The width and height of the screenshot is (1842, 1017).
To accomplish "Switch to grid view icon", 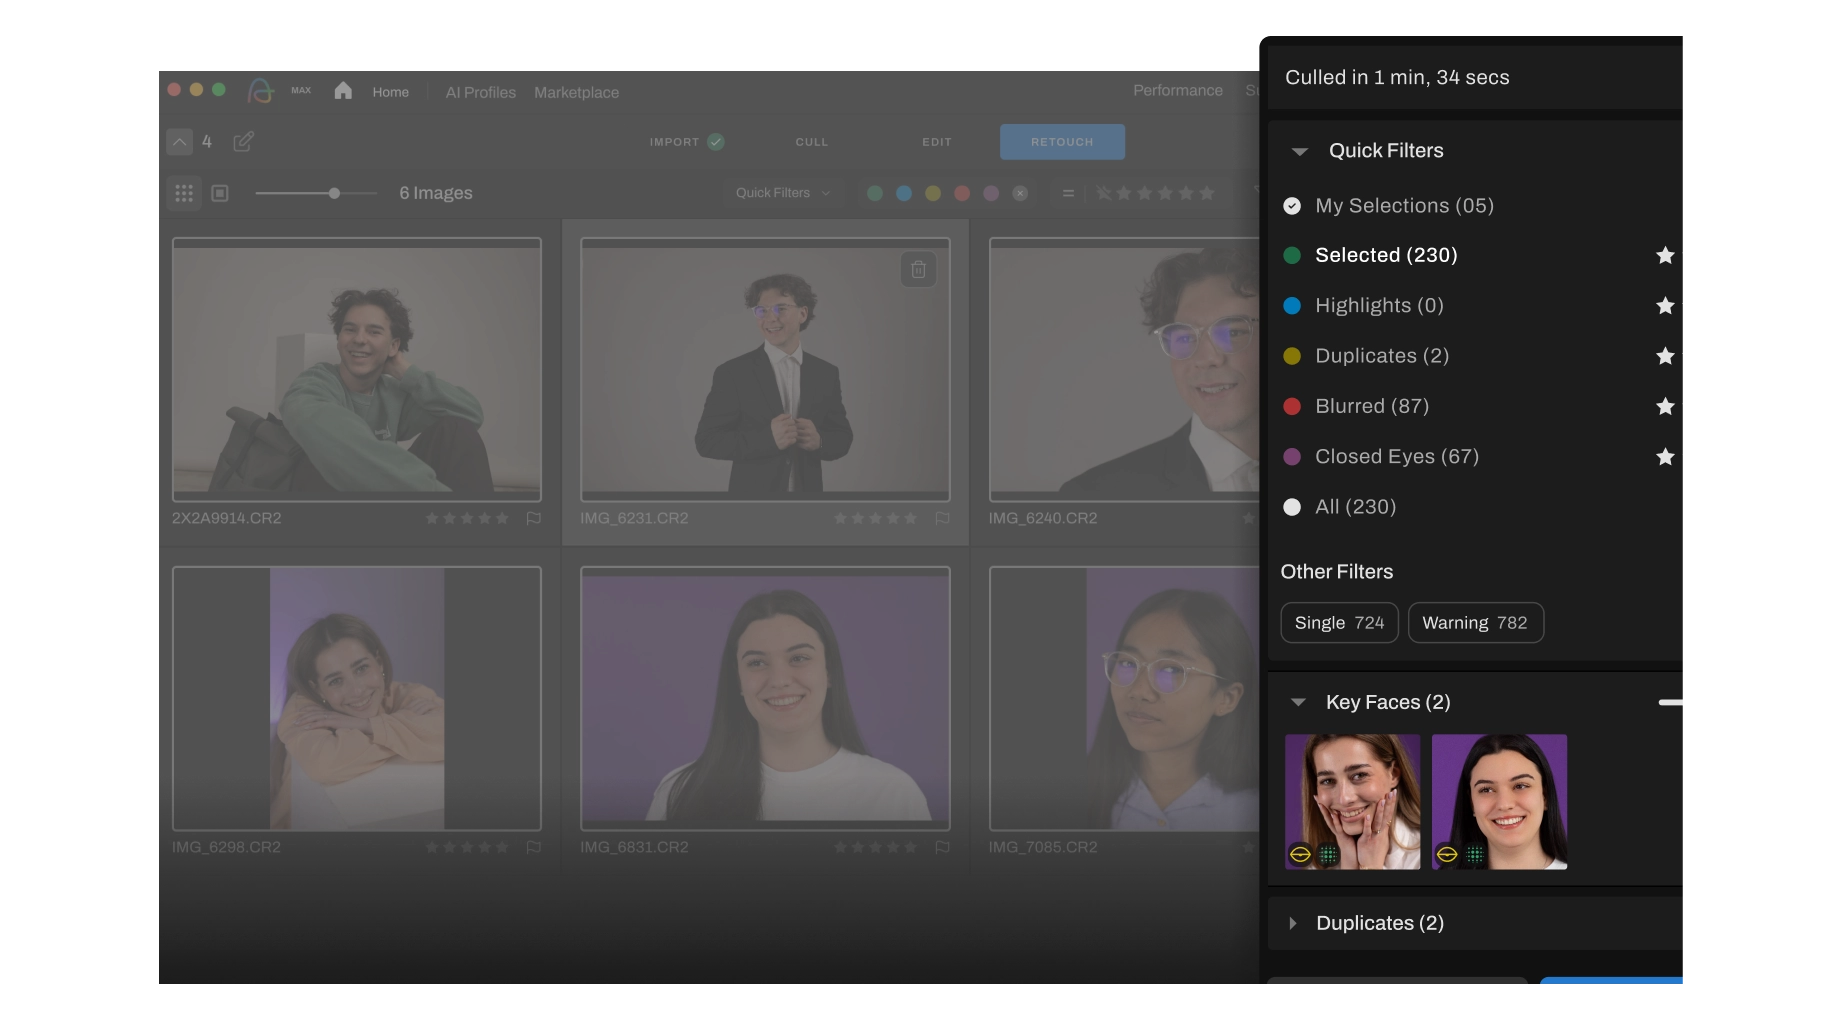I will 184,193.
